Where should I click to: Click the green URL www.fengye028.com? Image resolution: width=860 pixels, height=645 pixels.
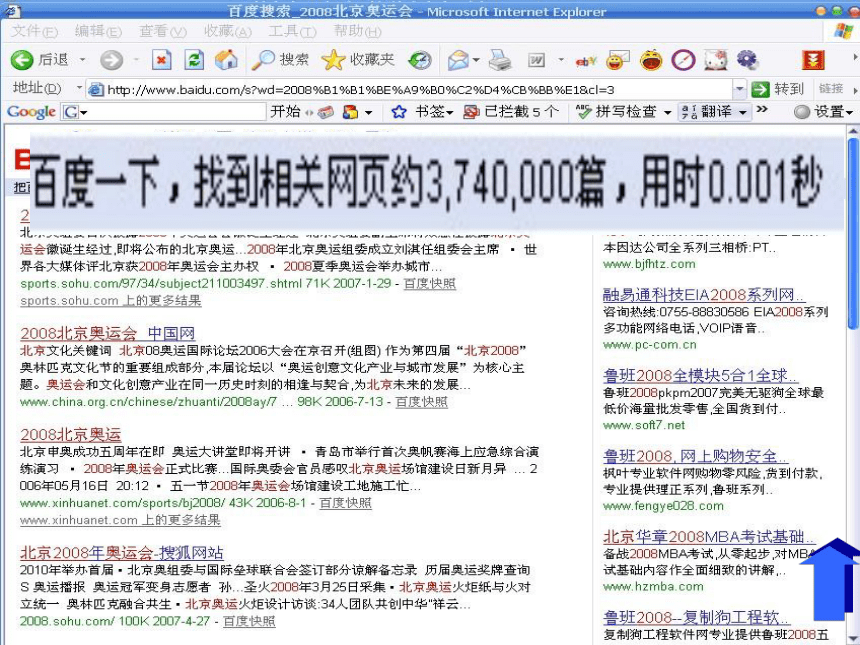click(664, 506)
